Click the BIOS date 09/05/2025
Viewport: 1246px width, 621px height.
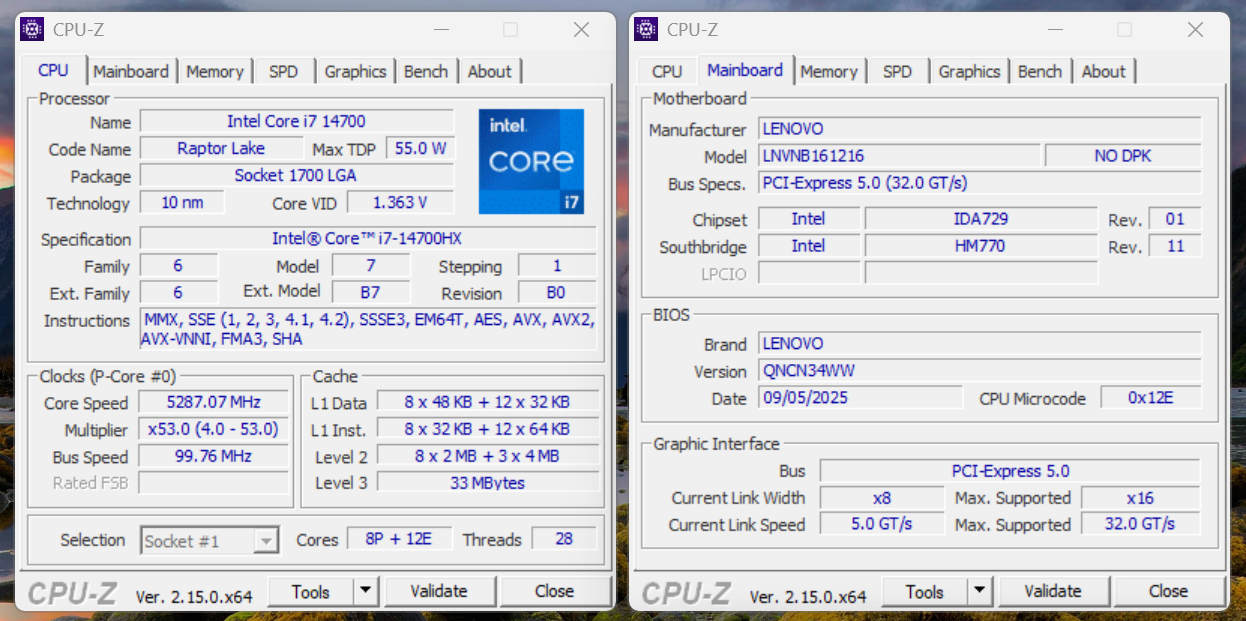point(860,397)
